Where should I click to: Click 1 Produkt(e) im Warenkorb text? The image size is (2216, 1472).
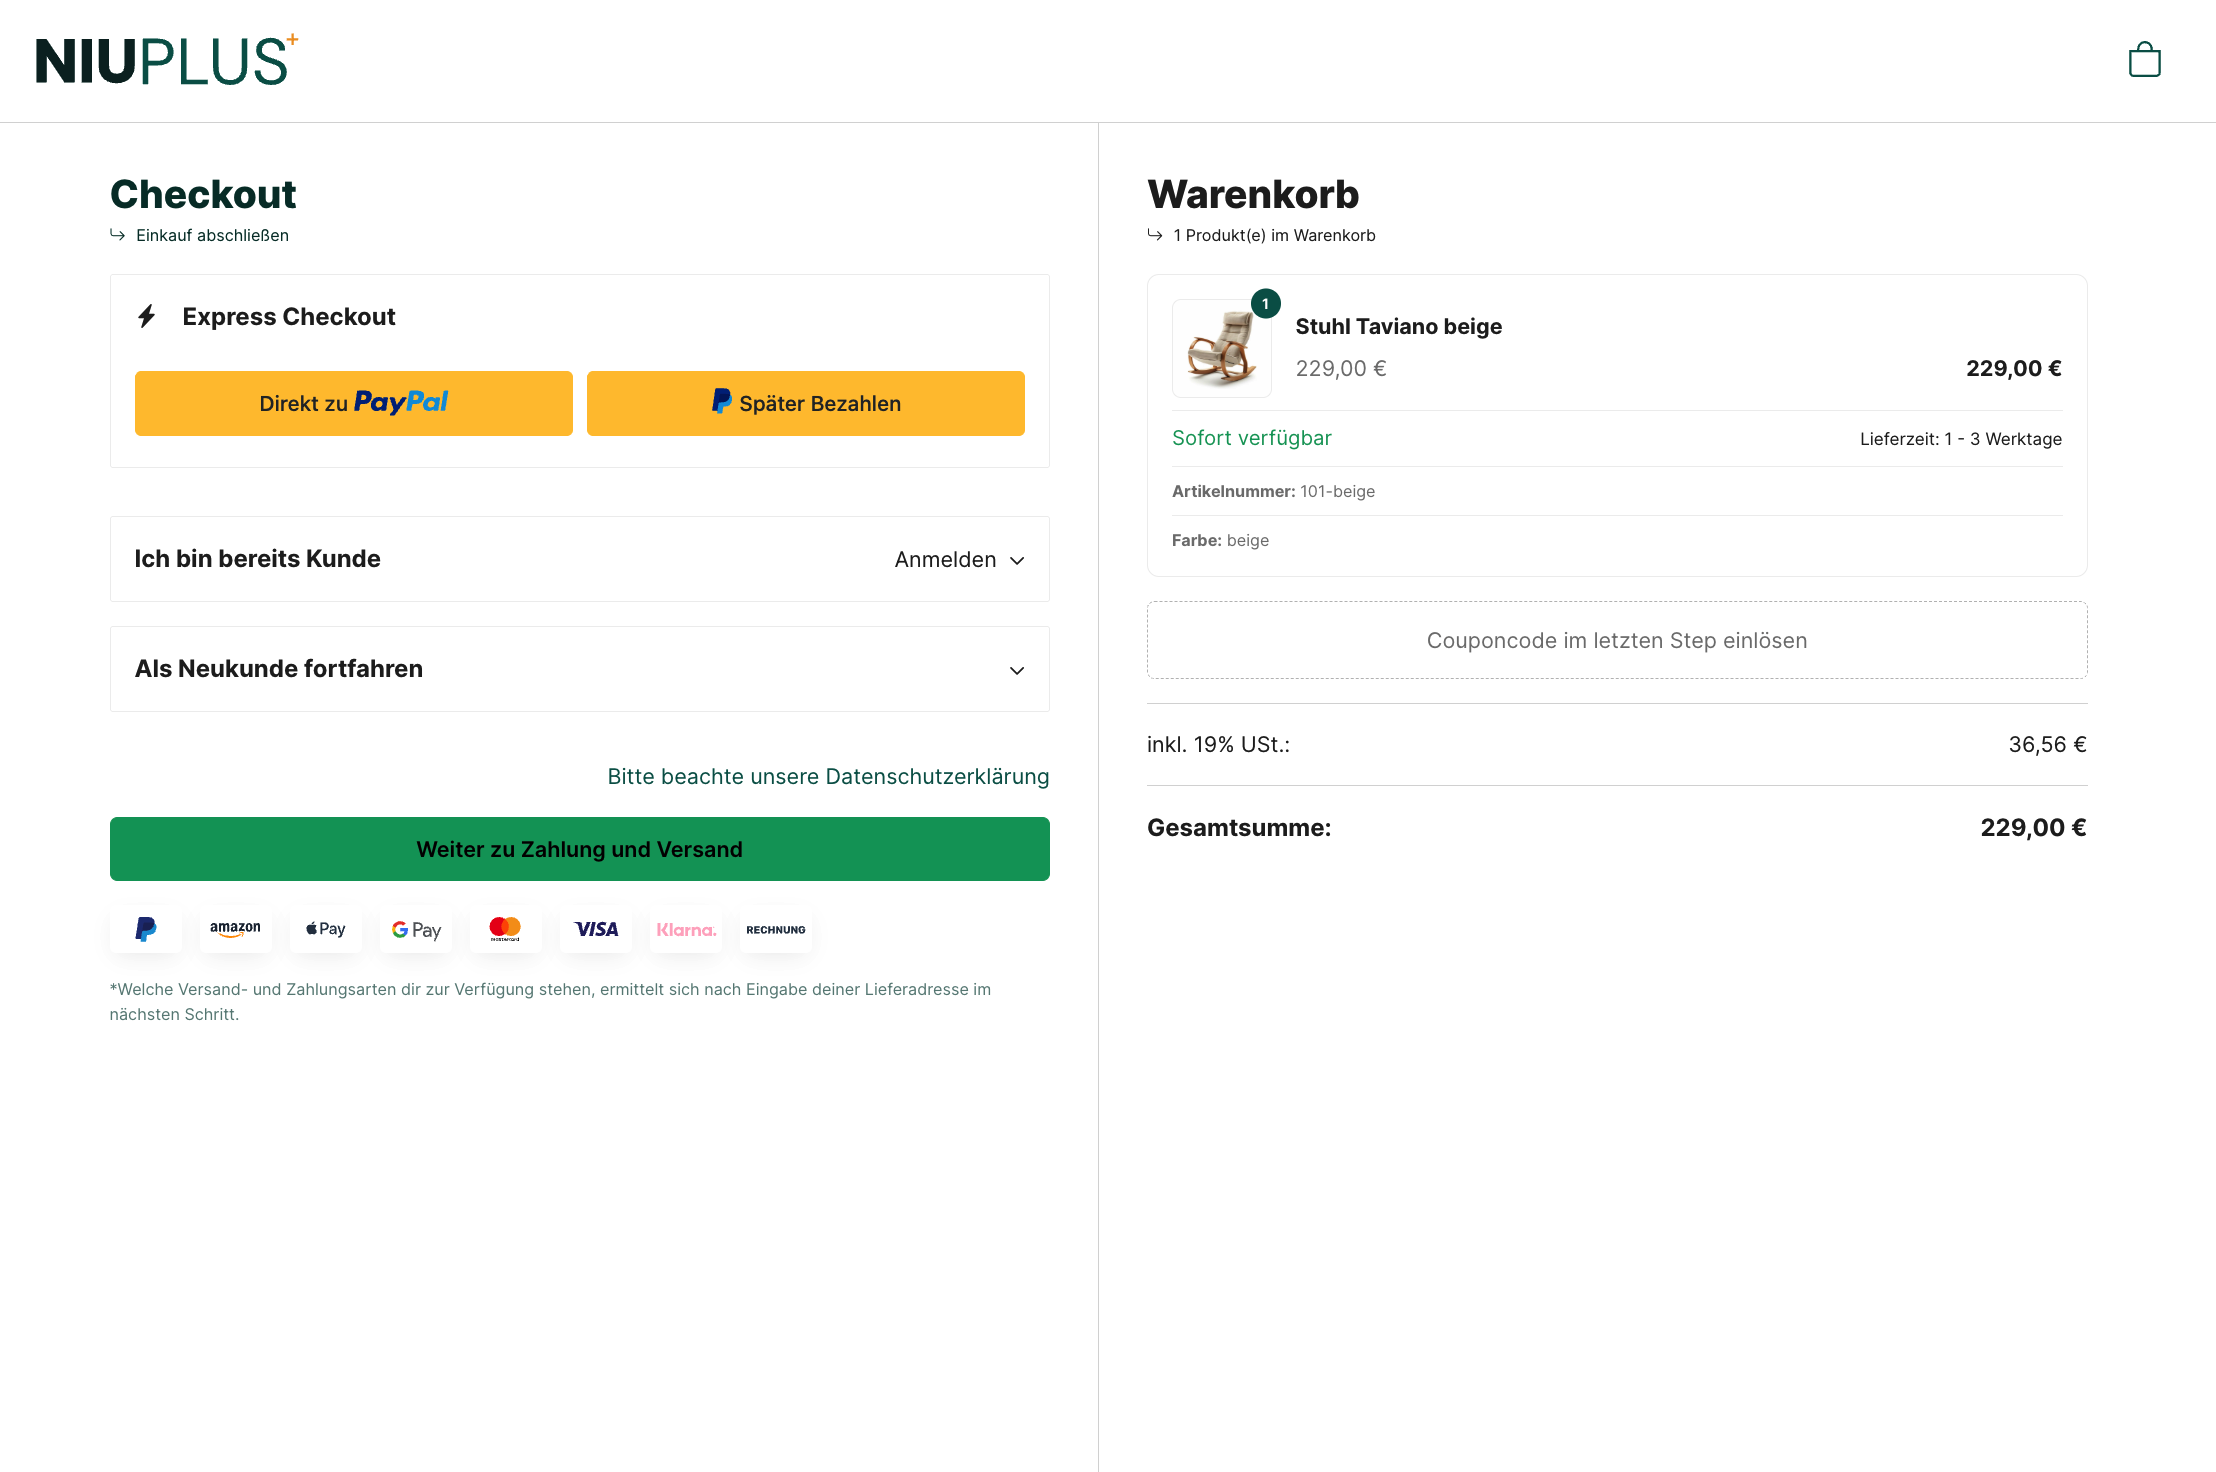coord(1275,235)
